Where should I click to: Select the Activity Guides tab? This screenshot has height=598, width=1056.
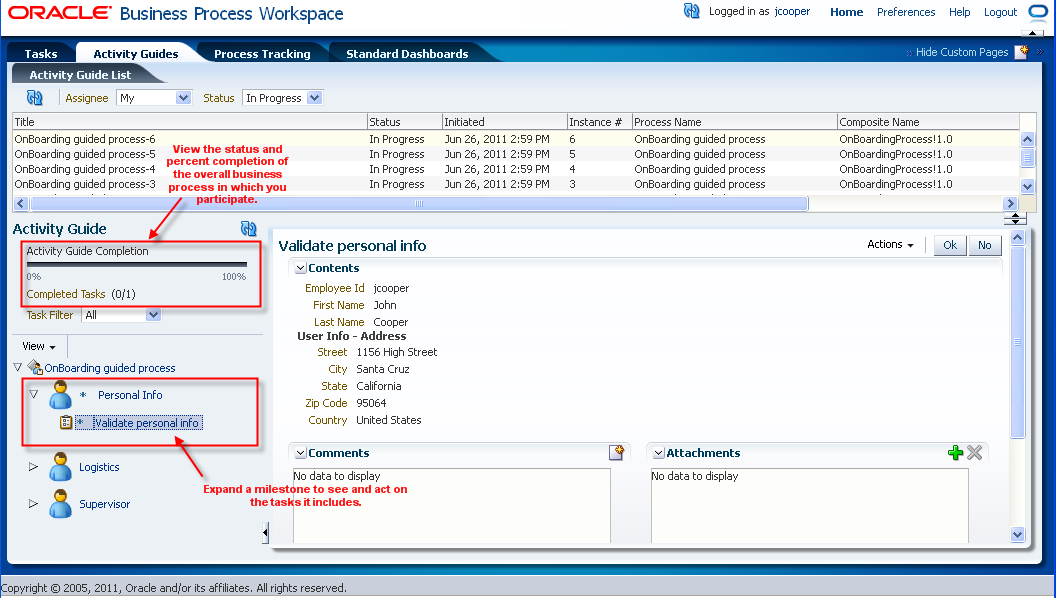click(x=136, y=54)
